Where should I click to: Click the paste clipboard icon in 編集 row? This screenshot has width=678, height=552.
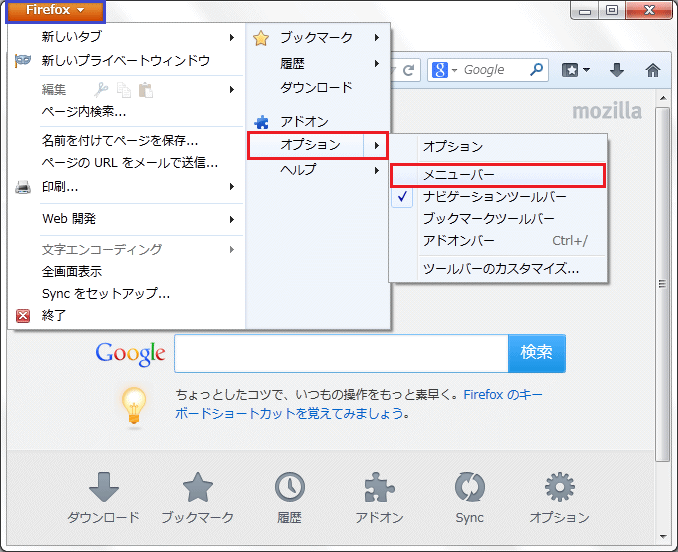click(146, 90)
